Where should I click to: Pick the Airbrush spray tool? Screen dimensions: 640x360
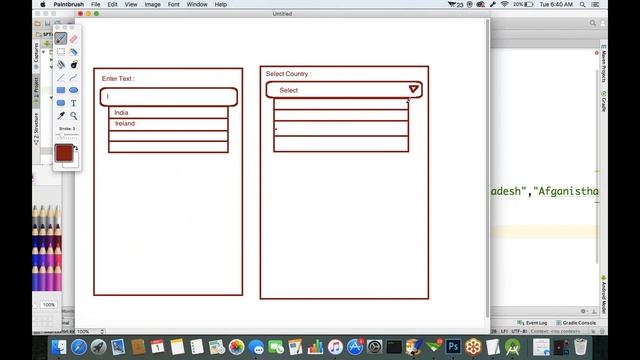coord(73,51)
